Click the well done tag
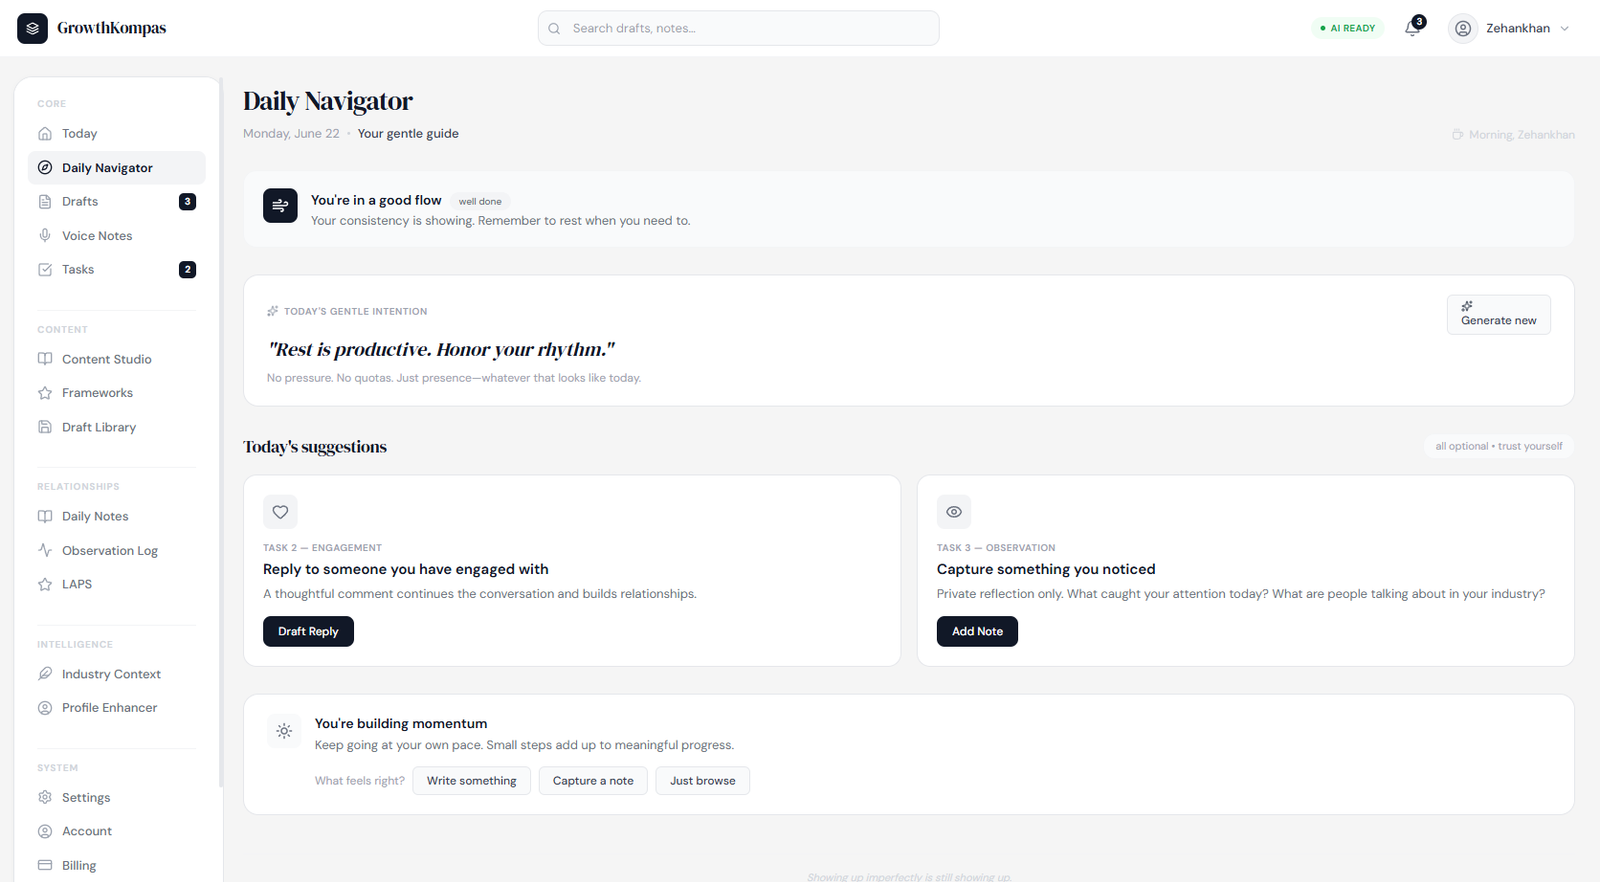 pos(480,201)
